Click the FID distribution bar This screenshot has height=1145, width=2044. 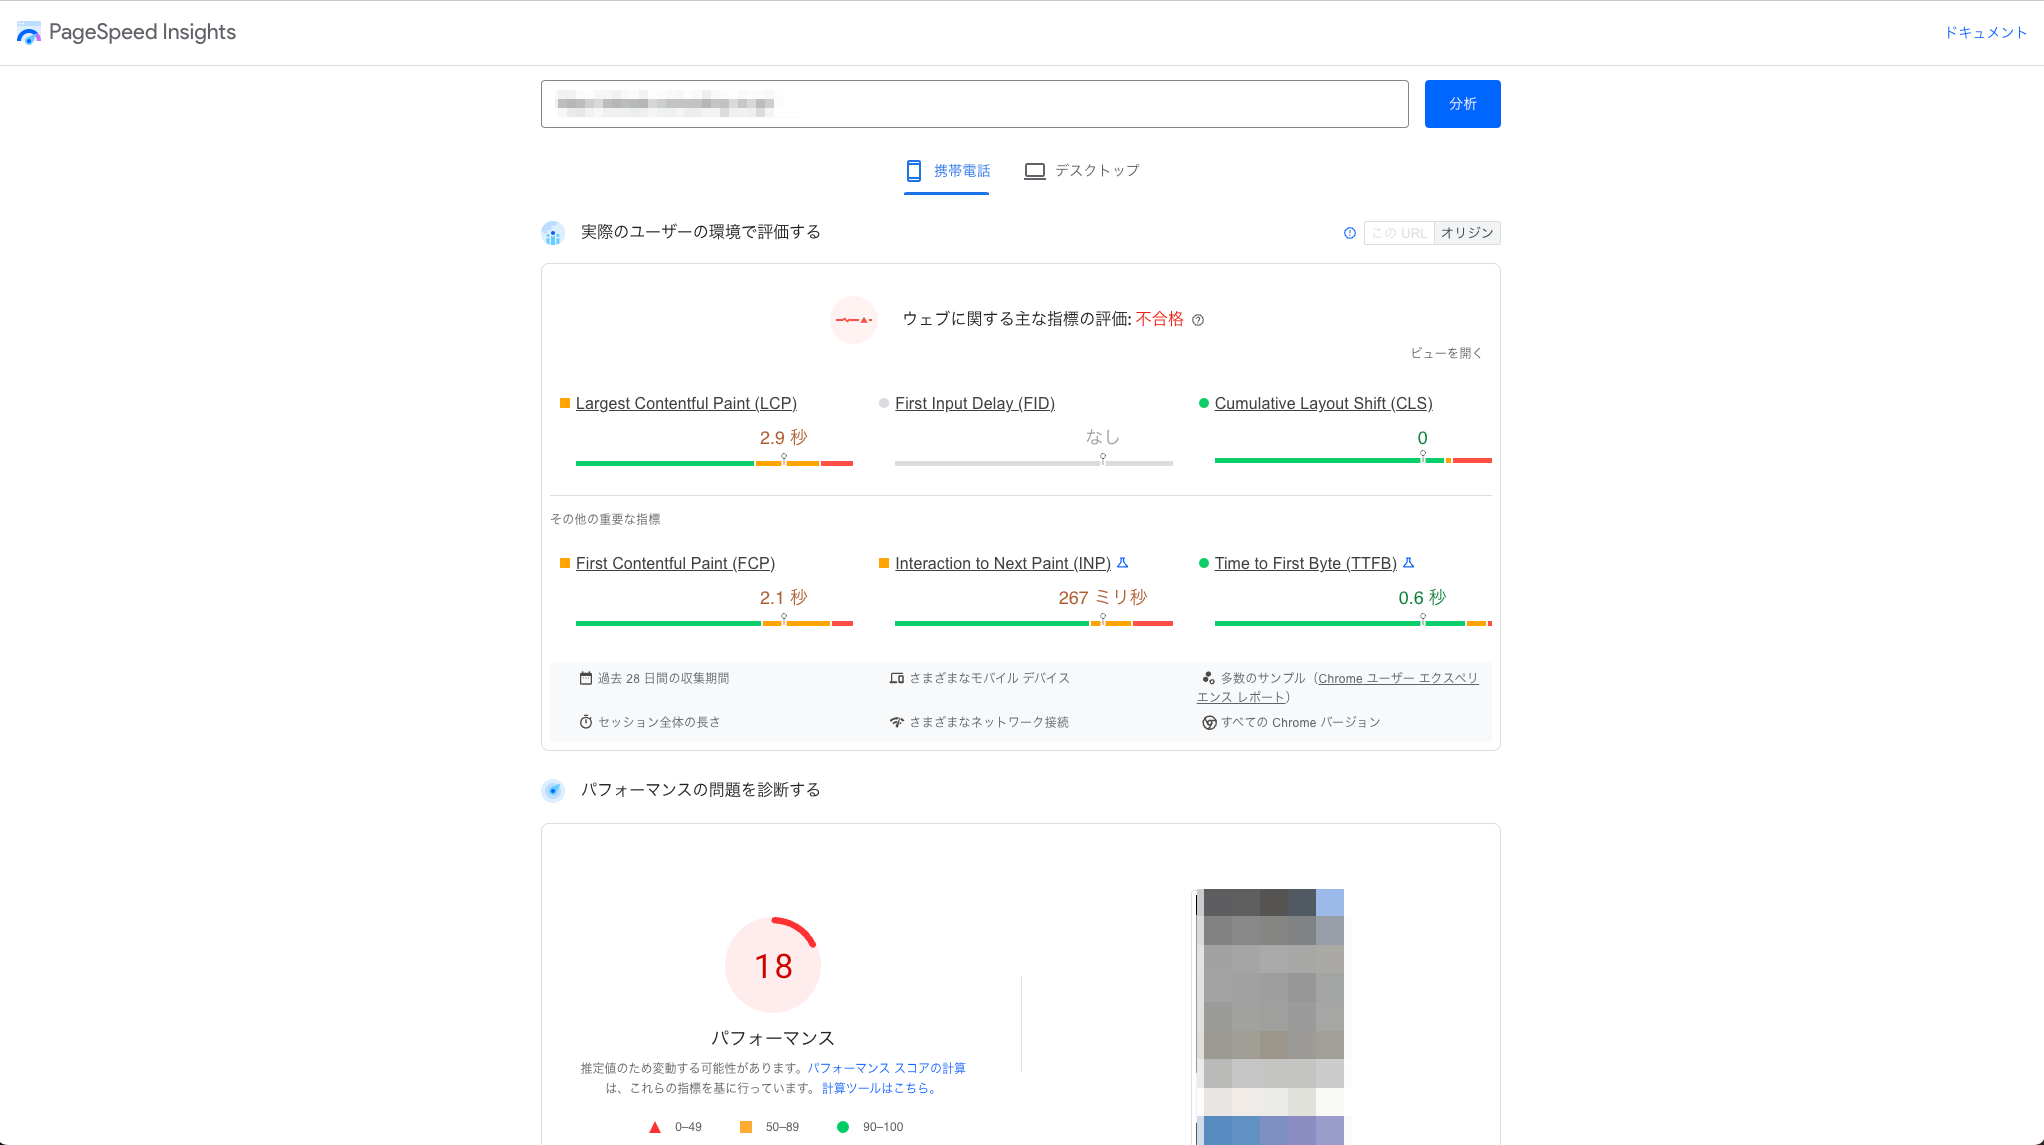pos(1033,463)
